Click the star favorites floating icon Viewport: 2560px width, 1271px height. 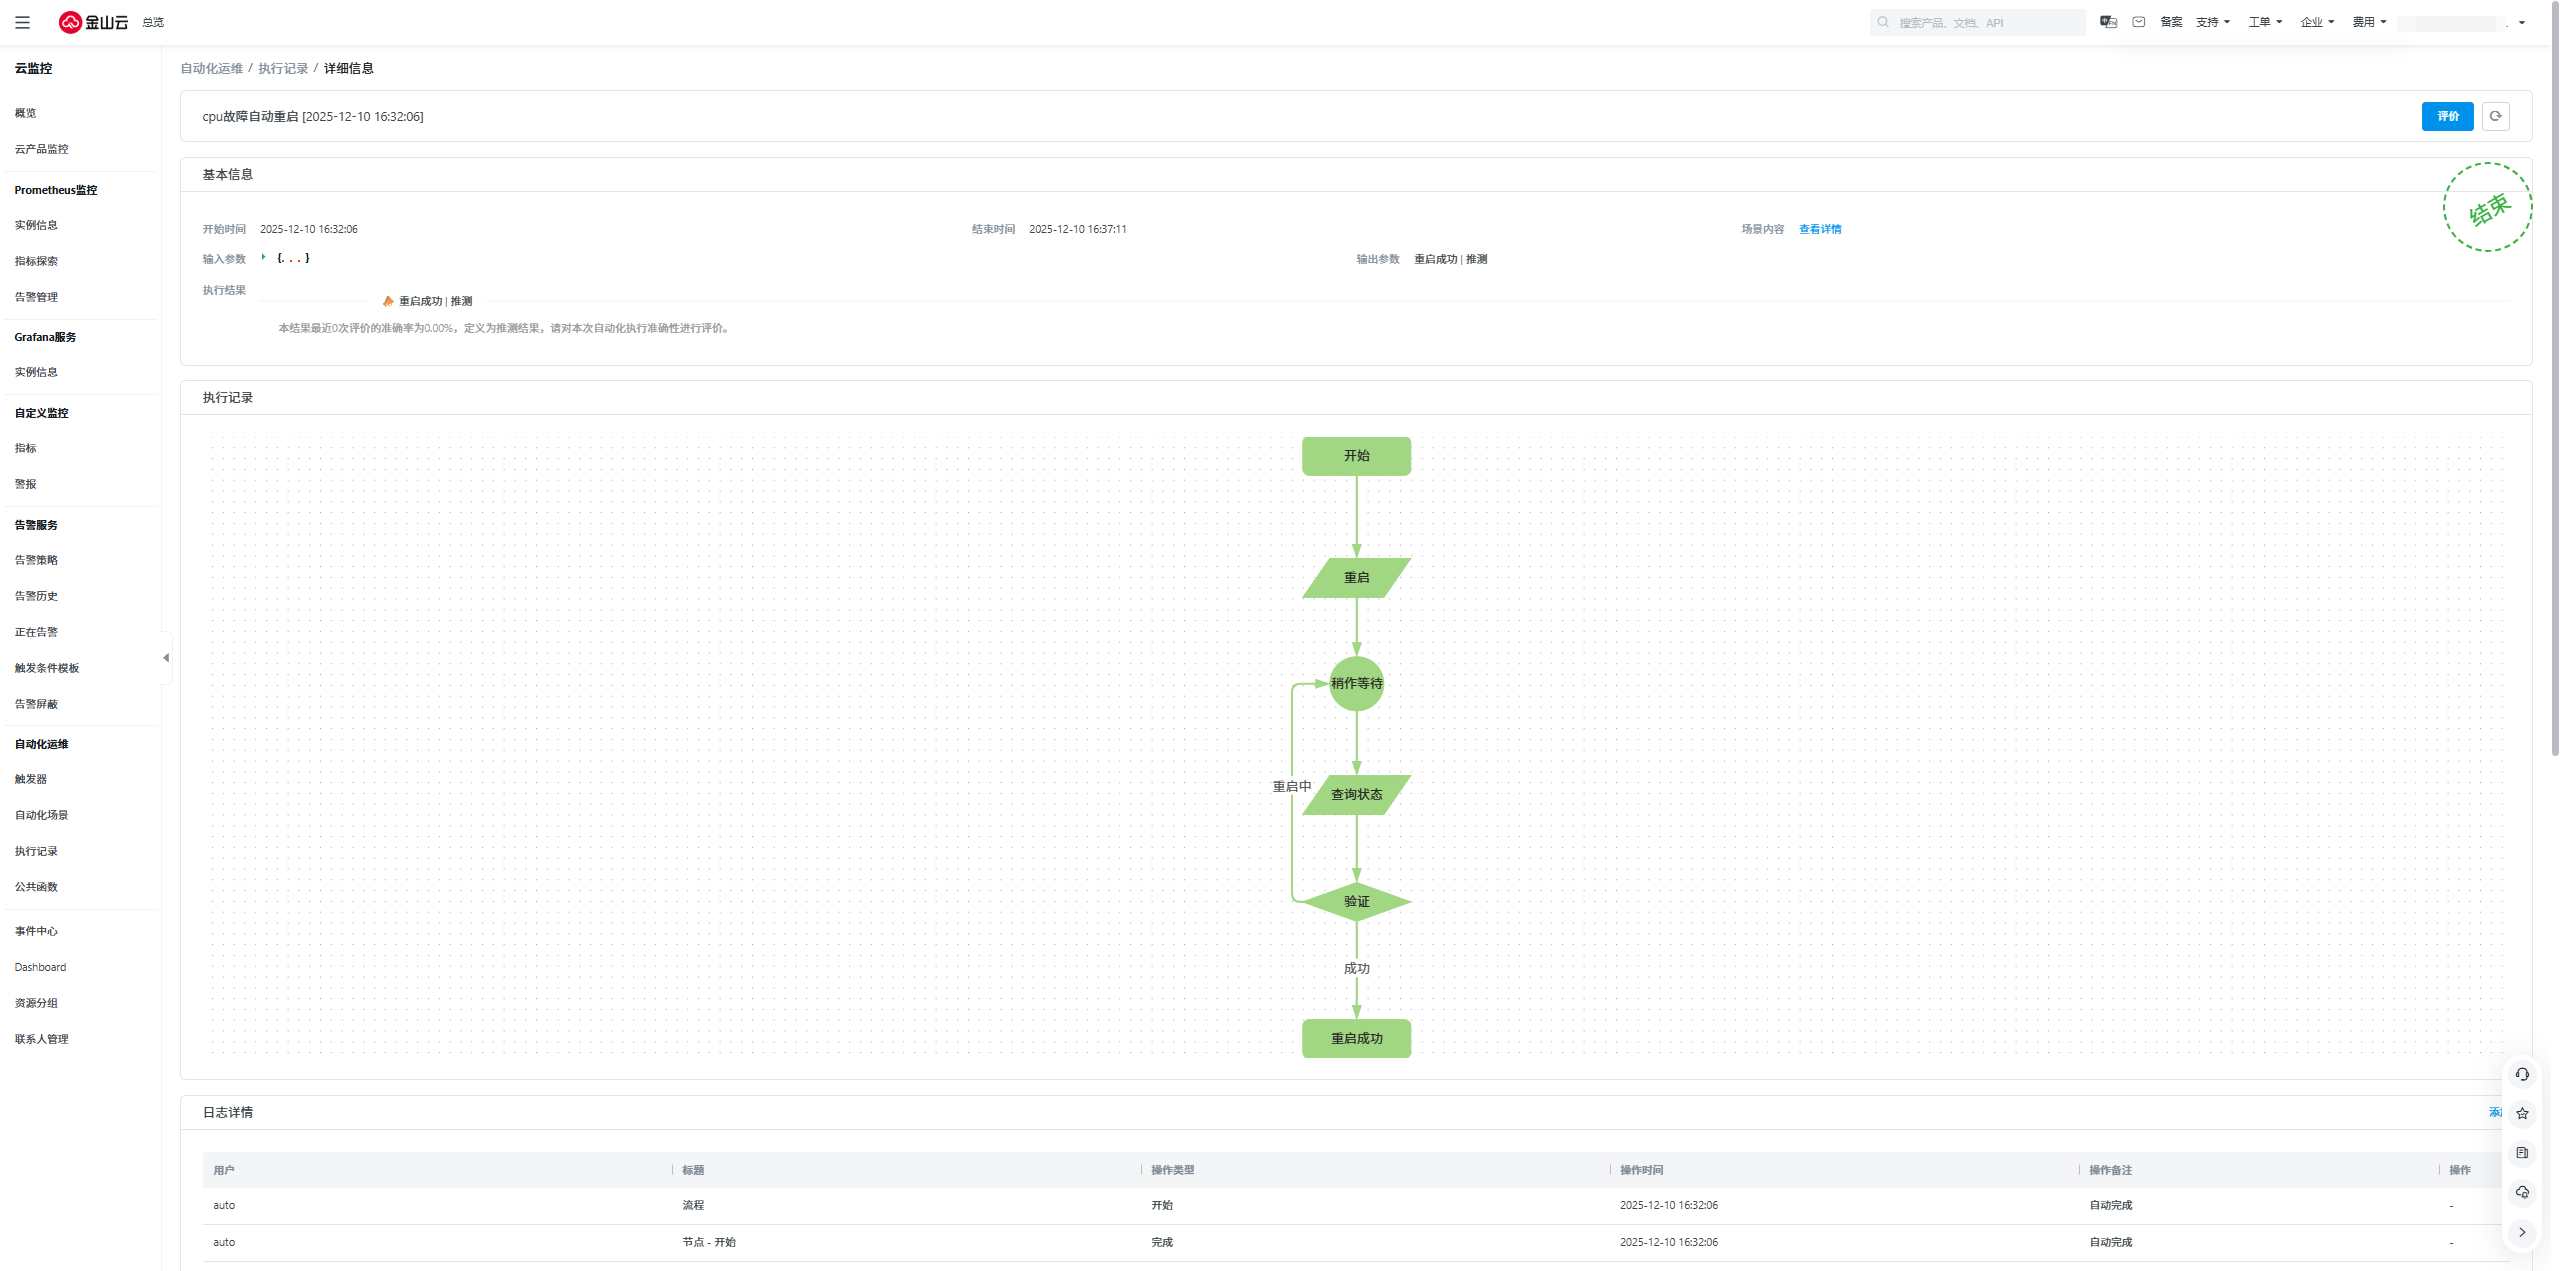tap(2522, 1113)
